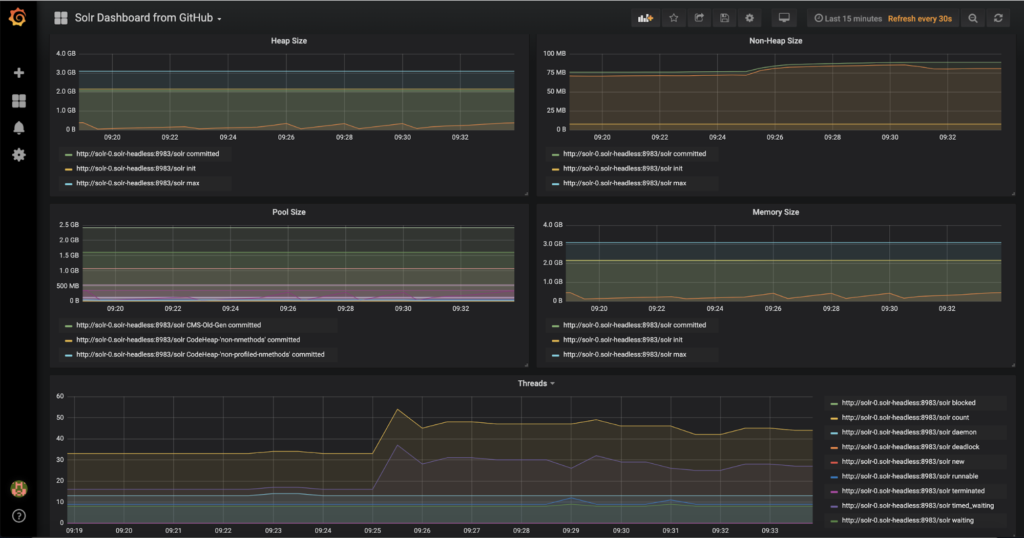Click the yellow count line peak in Threads graph
The image size is (1024, 538).
pos(398,409)
